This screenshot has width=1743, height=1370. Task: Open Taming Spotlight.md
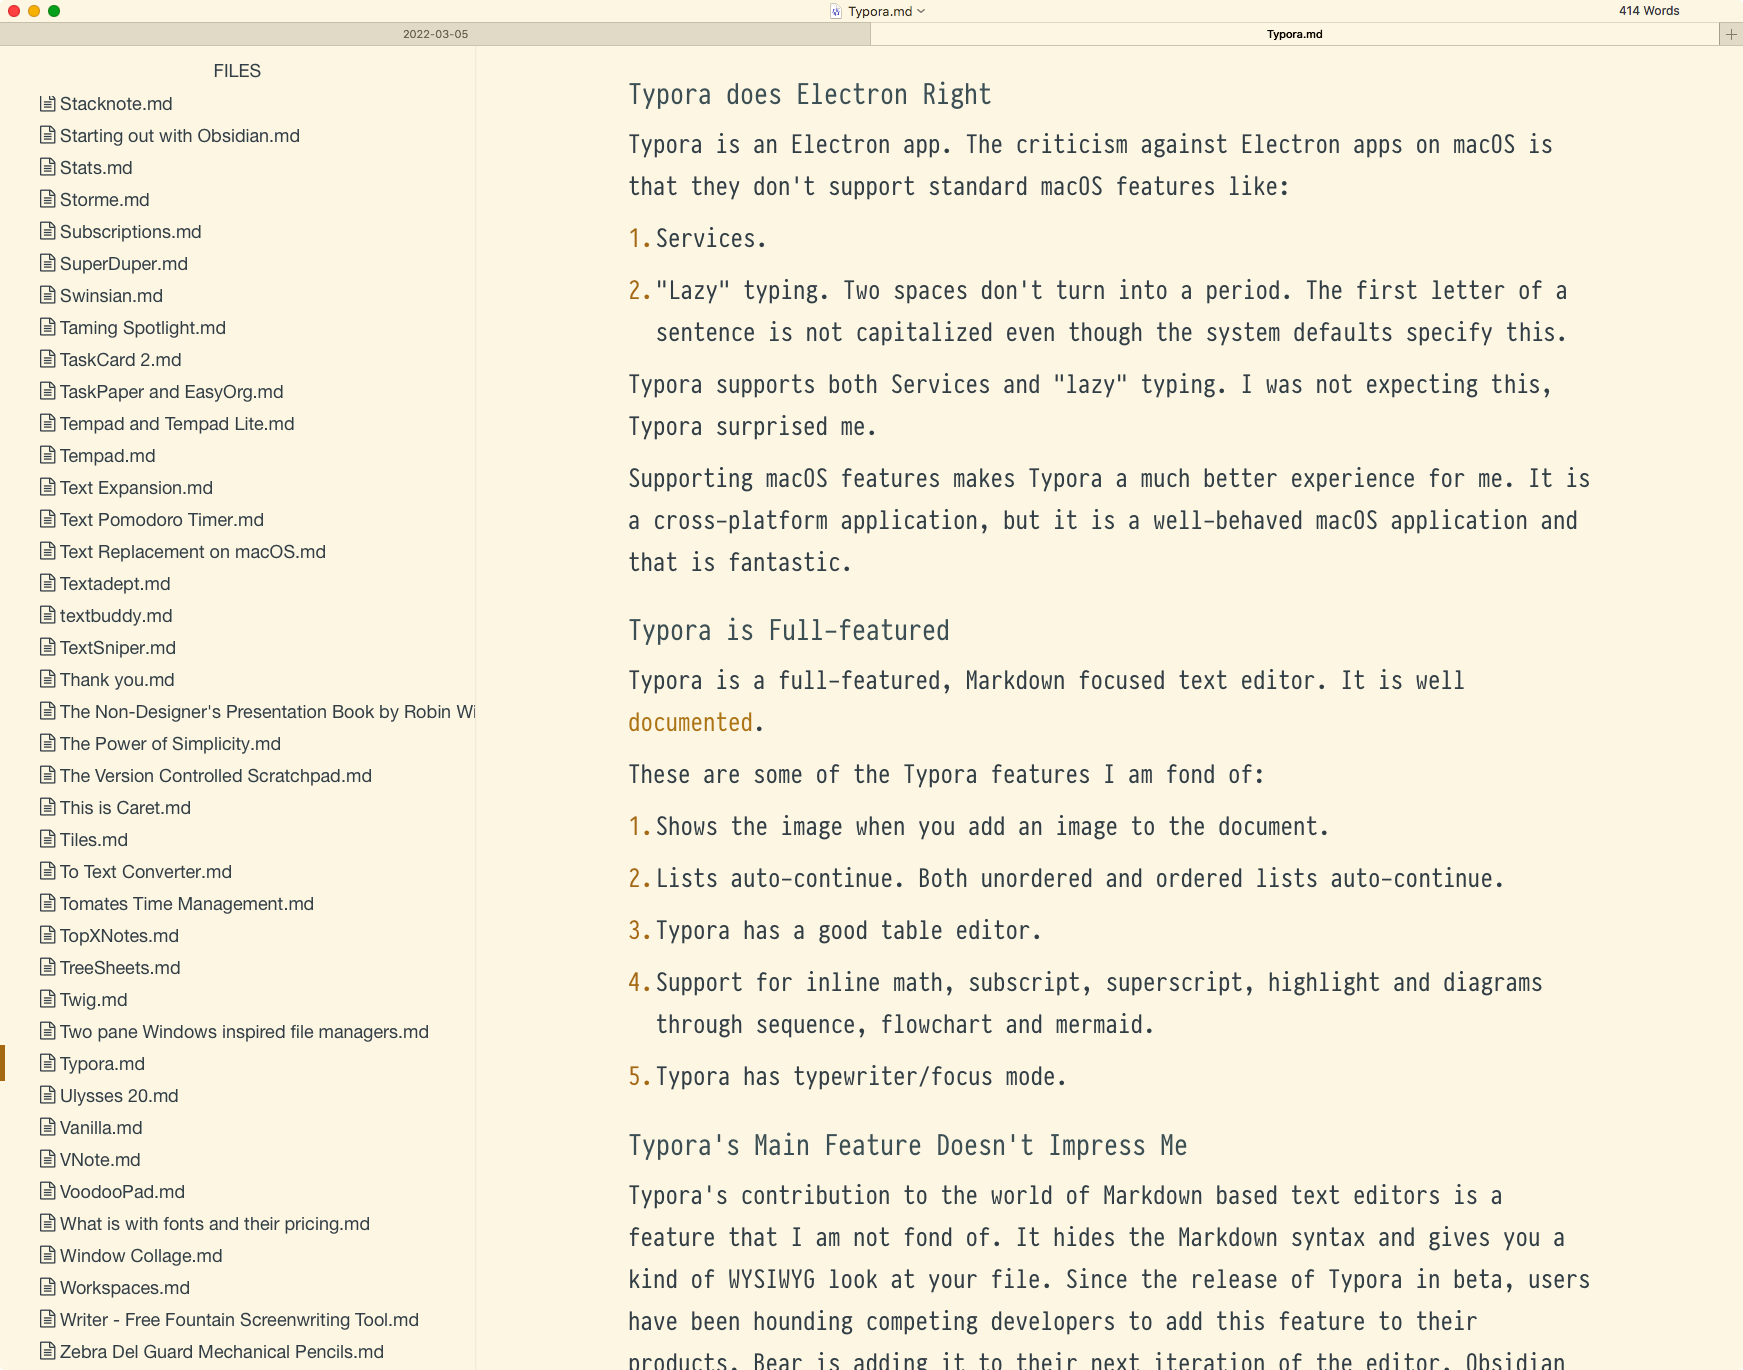point(143,327)
